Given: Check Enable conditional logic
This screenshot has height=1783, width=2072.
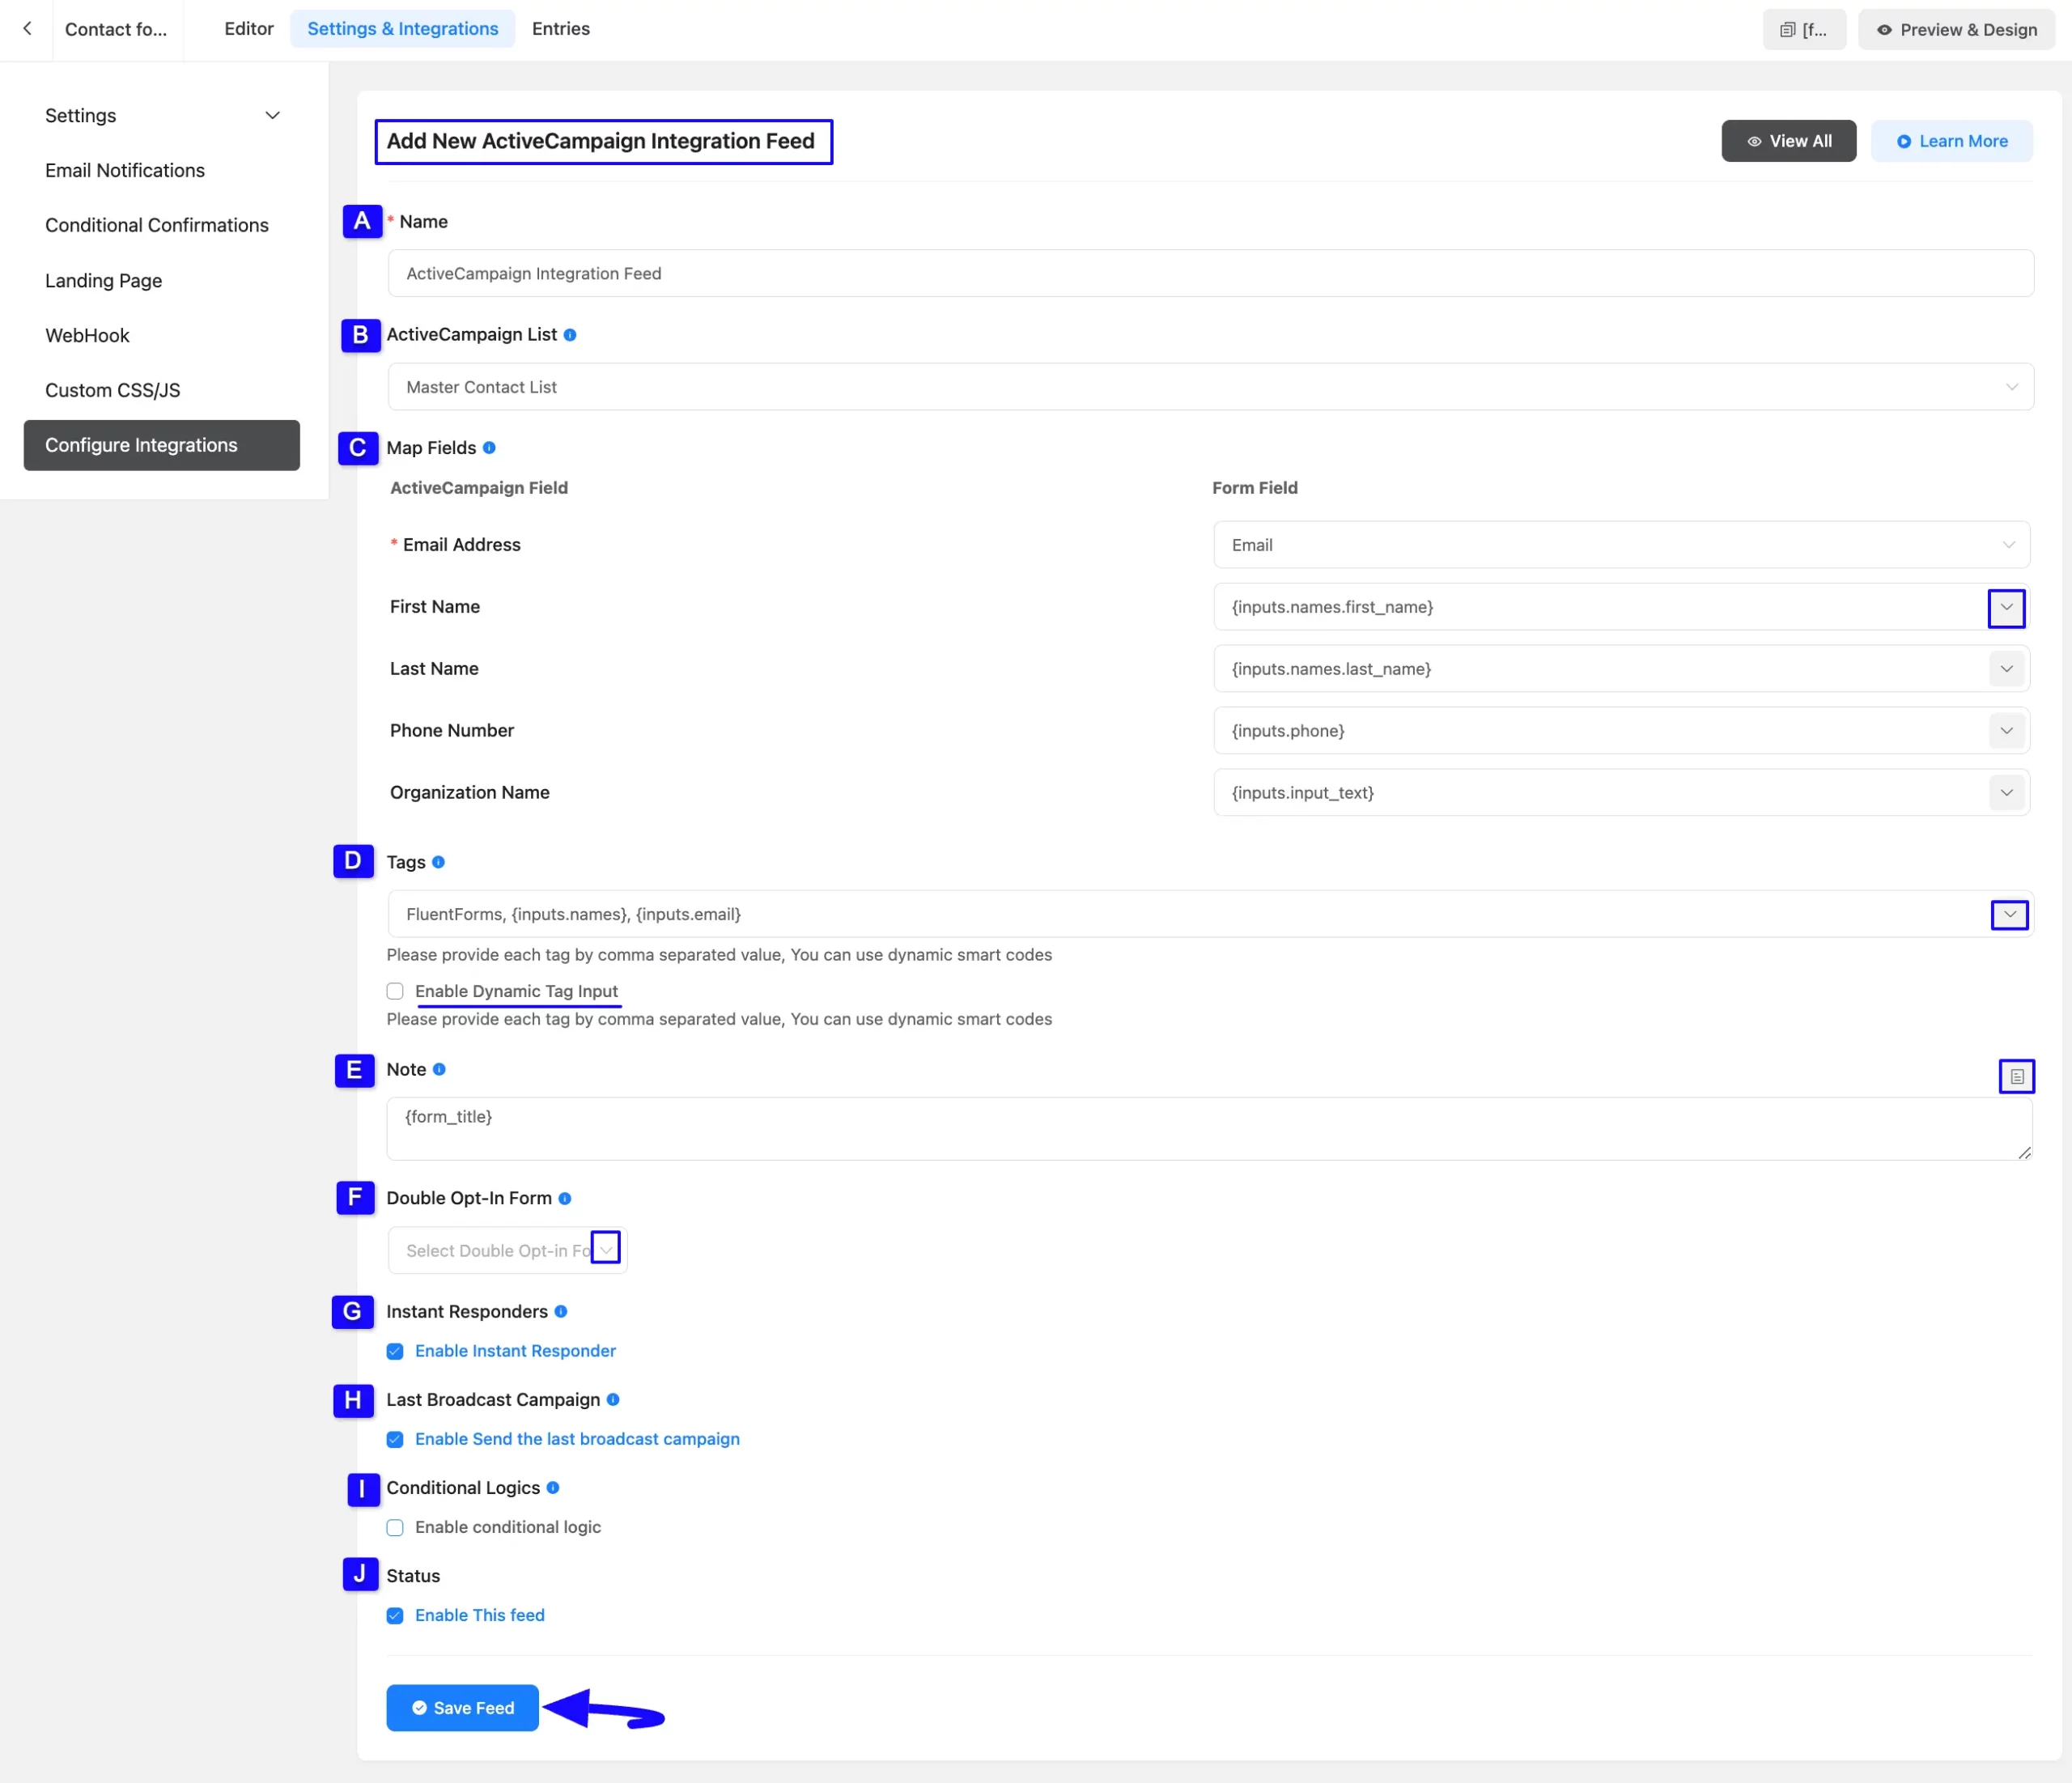Looking at the screenshot, I should point(395,1527).
